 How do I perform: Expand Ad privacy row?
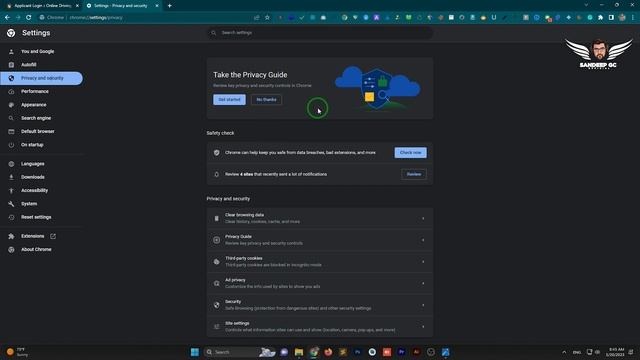click(x=320, y=283)
